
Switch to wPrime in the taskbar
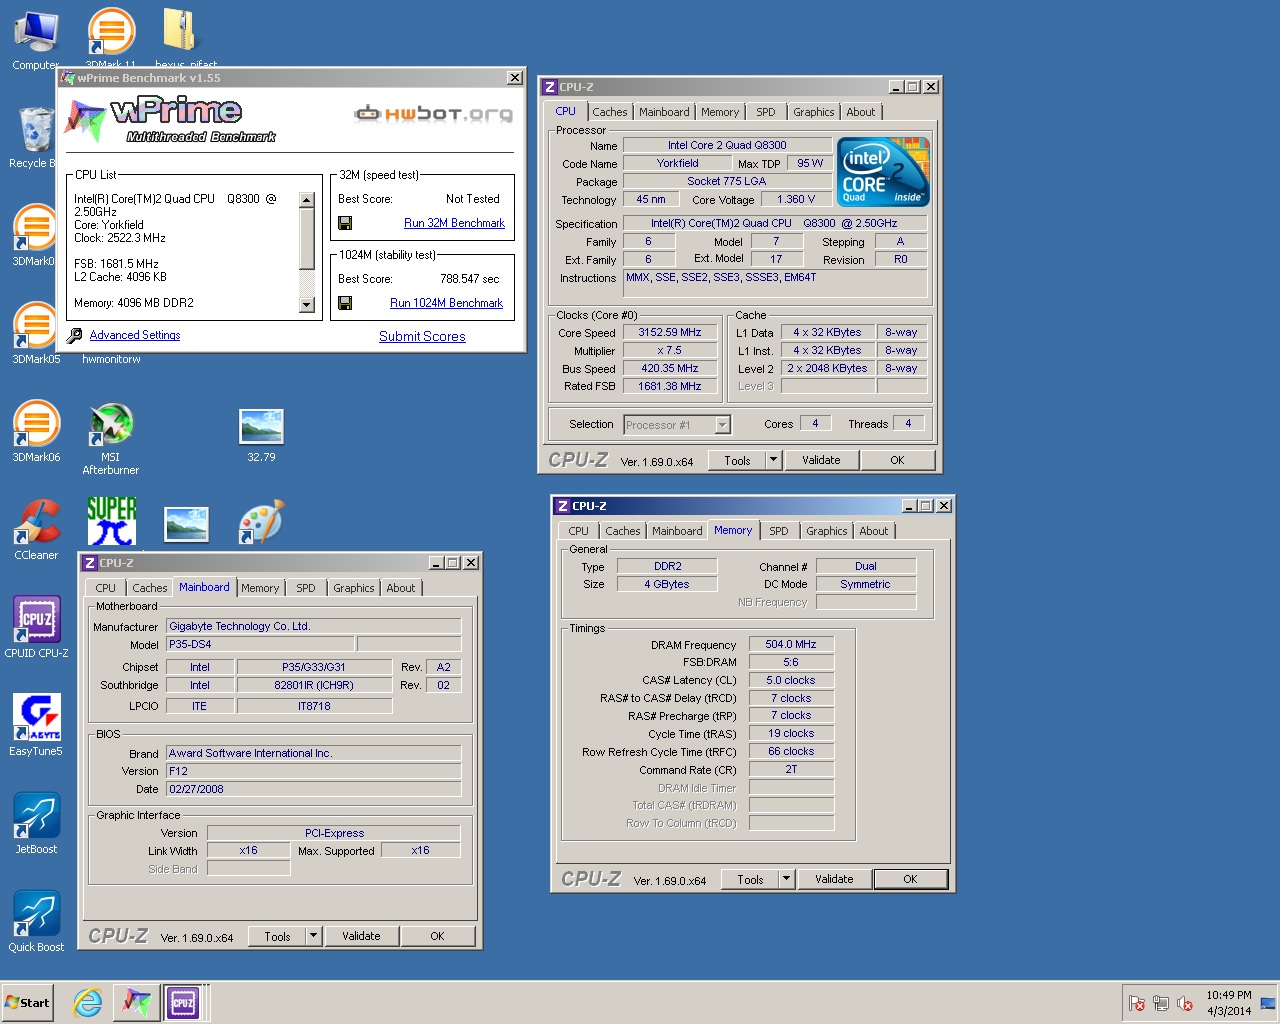[136, 1002]
